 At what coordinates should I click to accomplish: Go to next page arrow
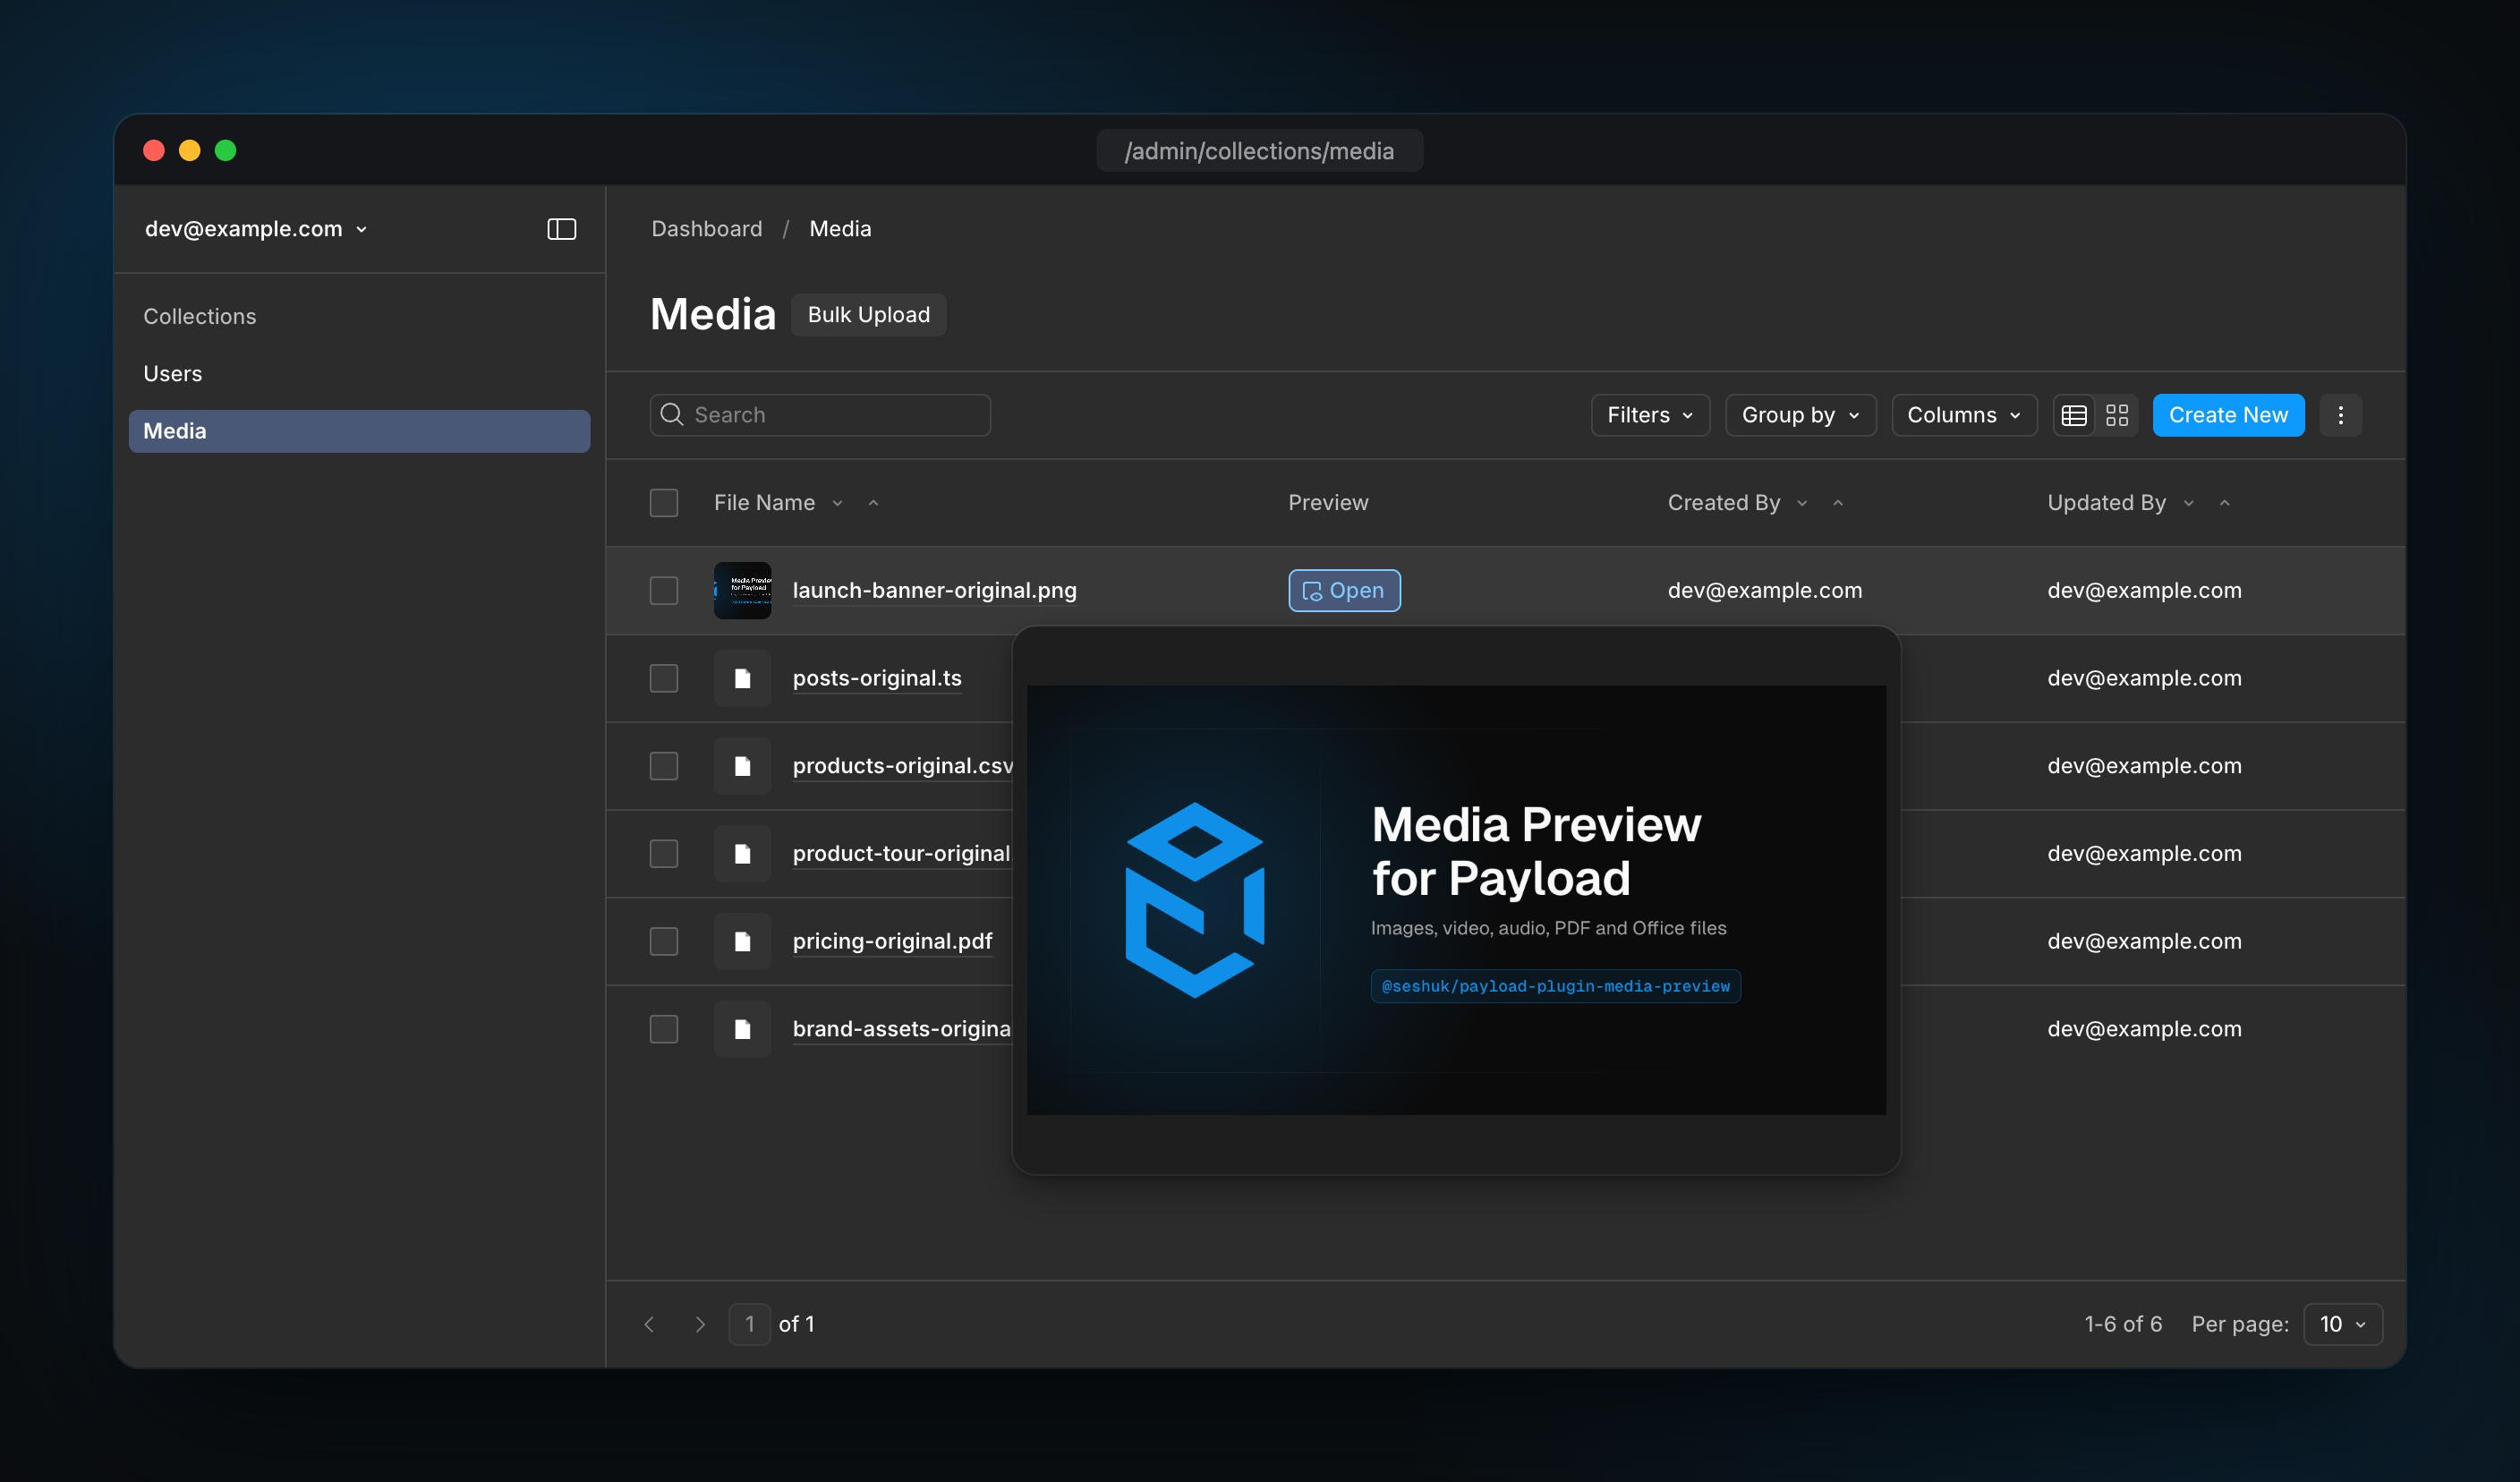(x=700, y=1325)
